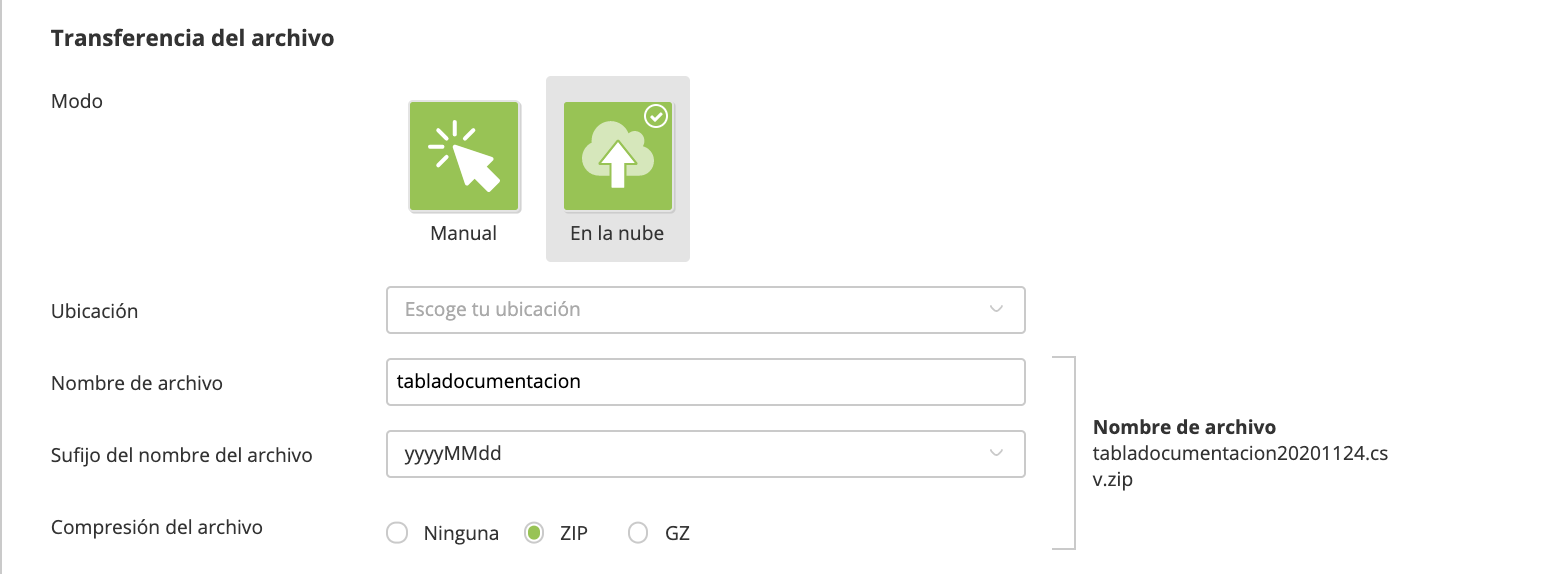Screen dimensions: 1546x574
Task: Click the Compresión del archivo label
Action: pos(157,527)
